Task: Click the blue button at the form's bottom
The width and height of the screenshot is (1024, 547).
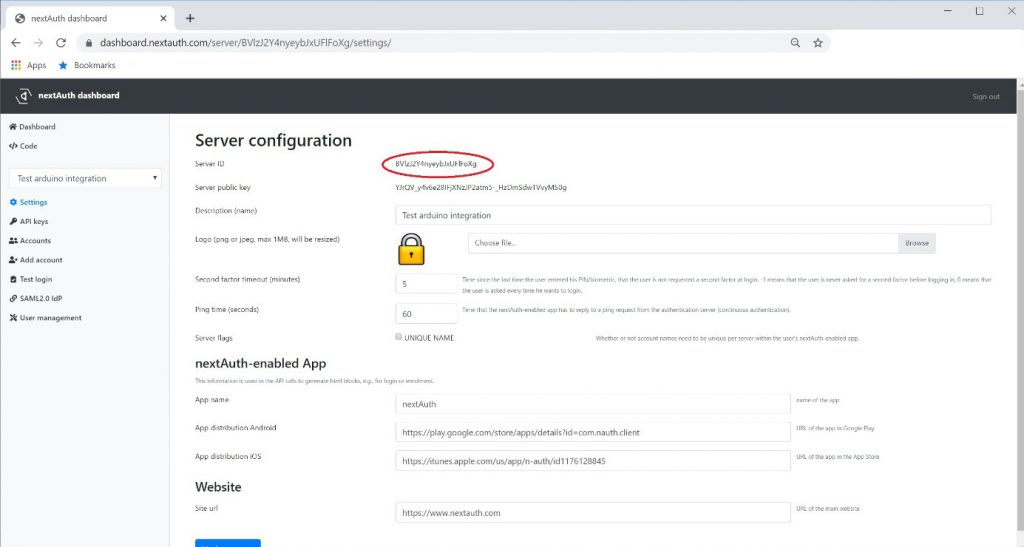Action: pos(228,543)
